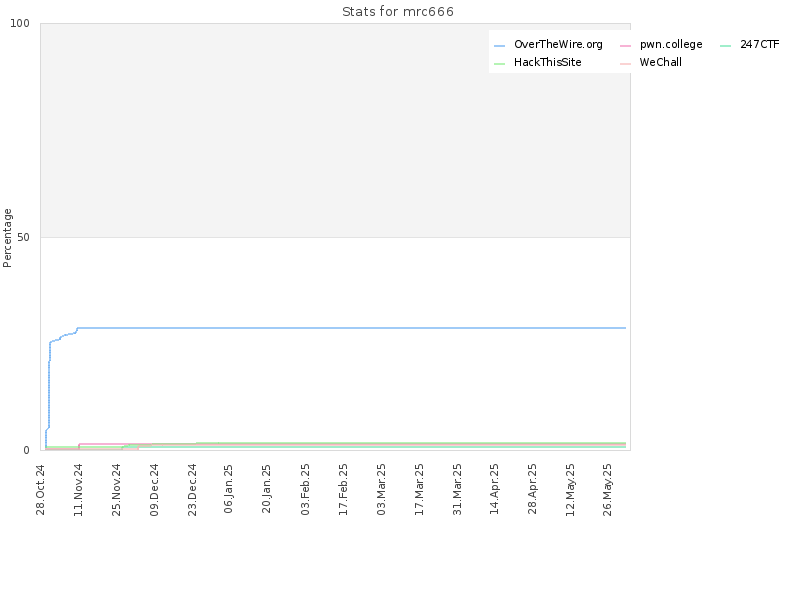Click the 17.Mar.25 date label
The width and height of the screenshot is (800, 600).
[419, 489]
